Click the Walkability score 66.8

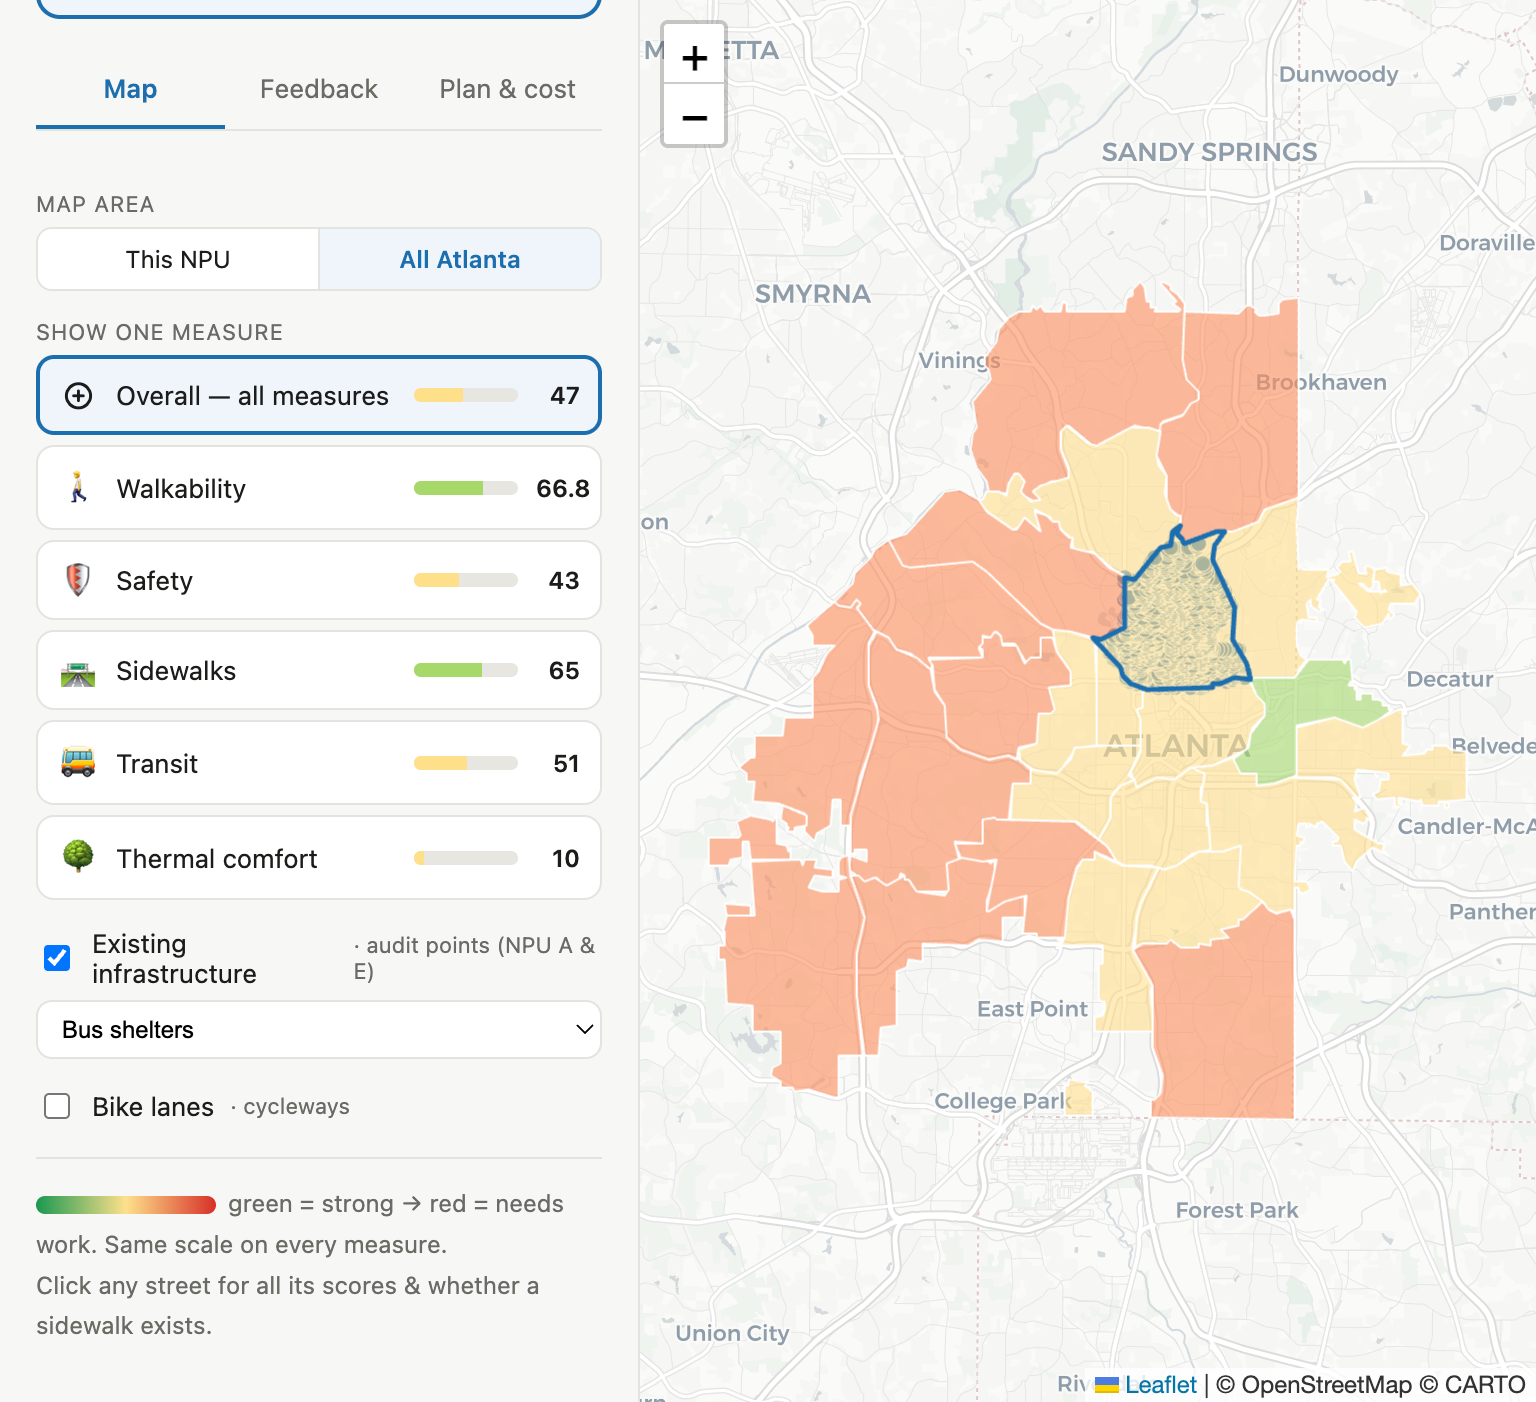click(563, 488)
